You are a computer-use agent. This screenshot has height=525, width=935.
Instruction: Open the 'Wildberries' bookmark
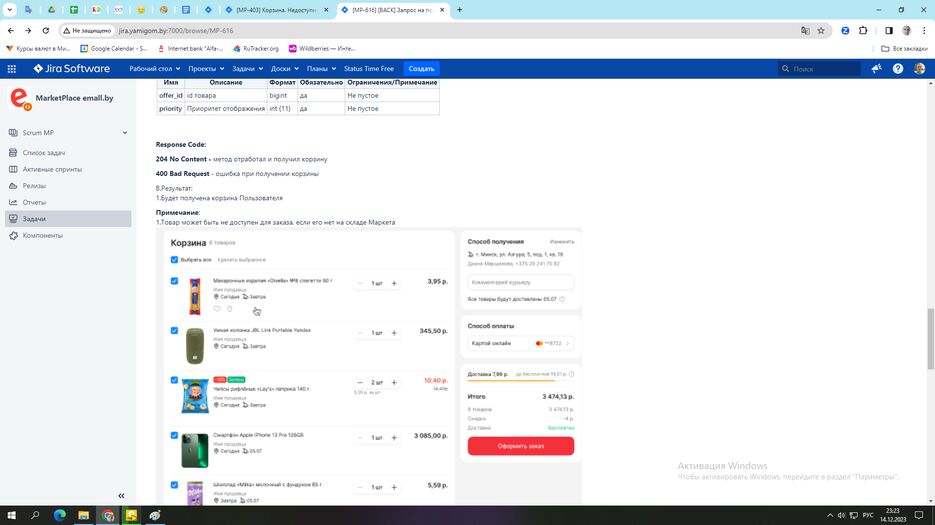322,48
